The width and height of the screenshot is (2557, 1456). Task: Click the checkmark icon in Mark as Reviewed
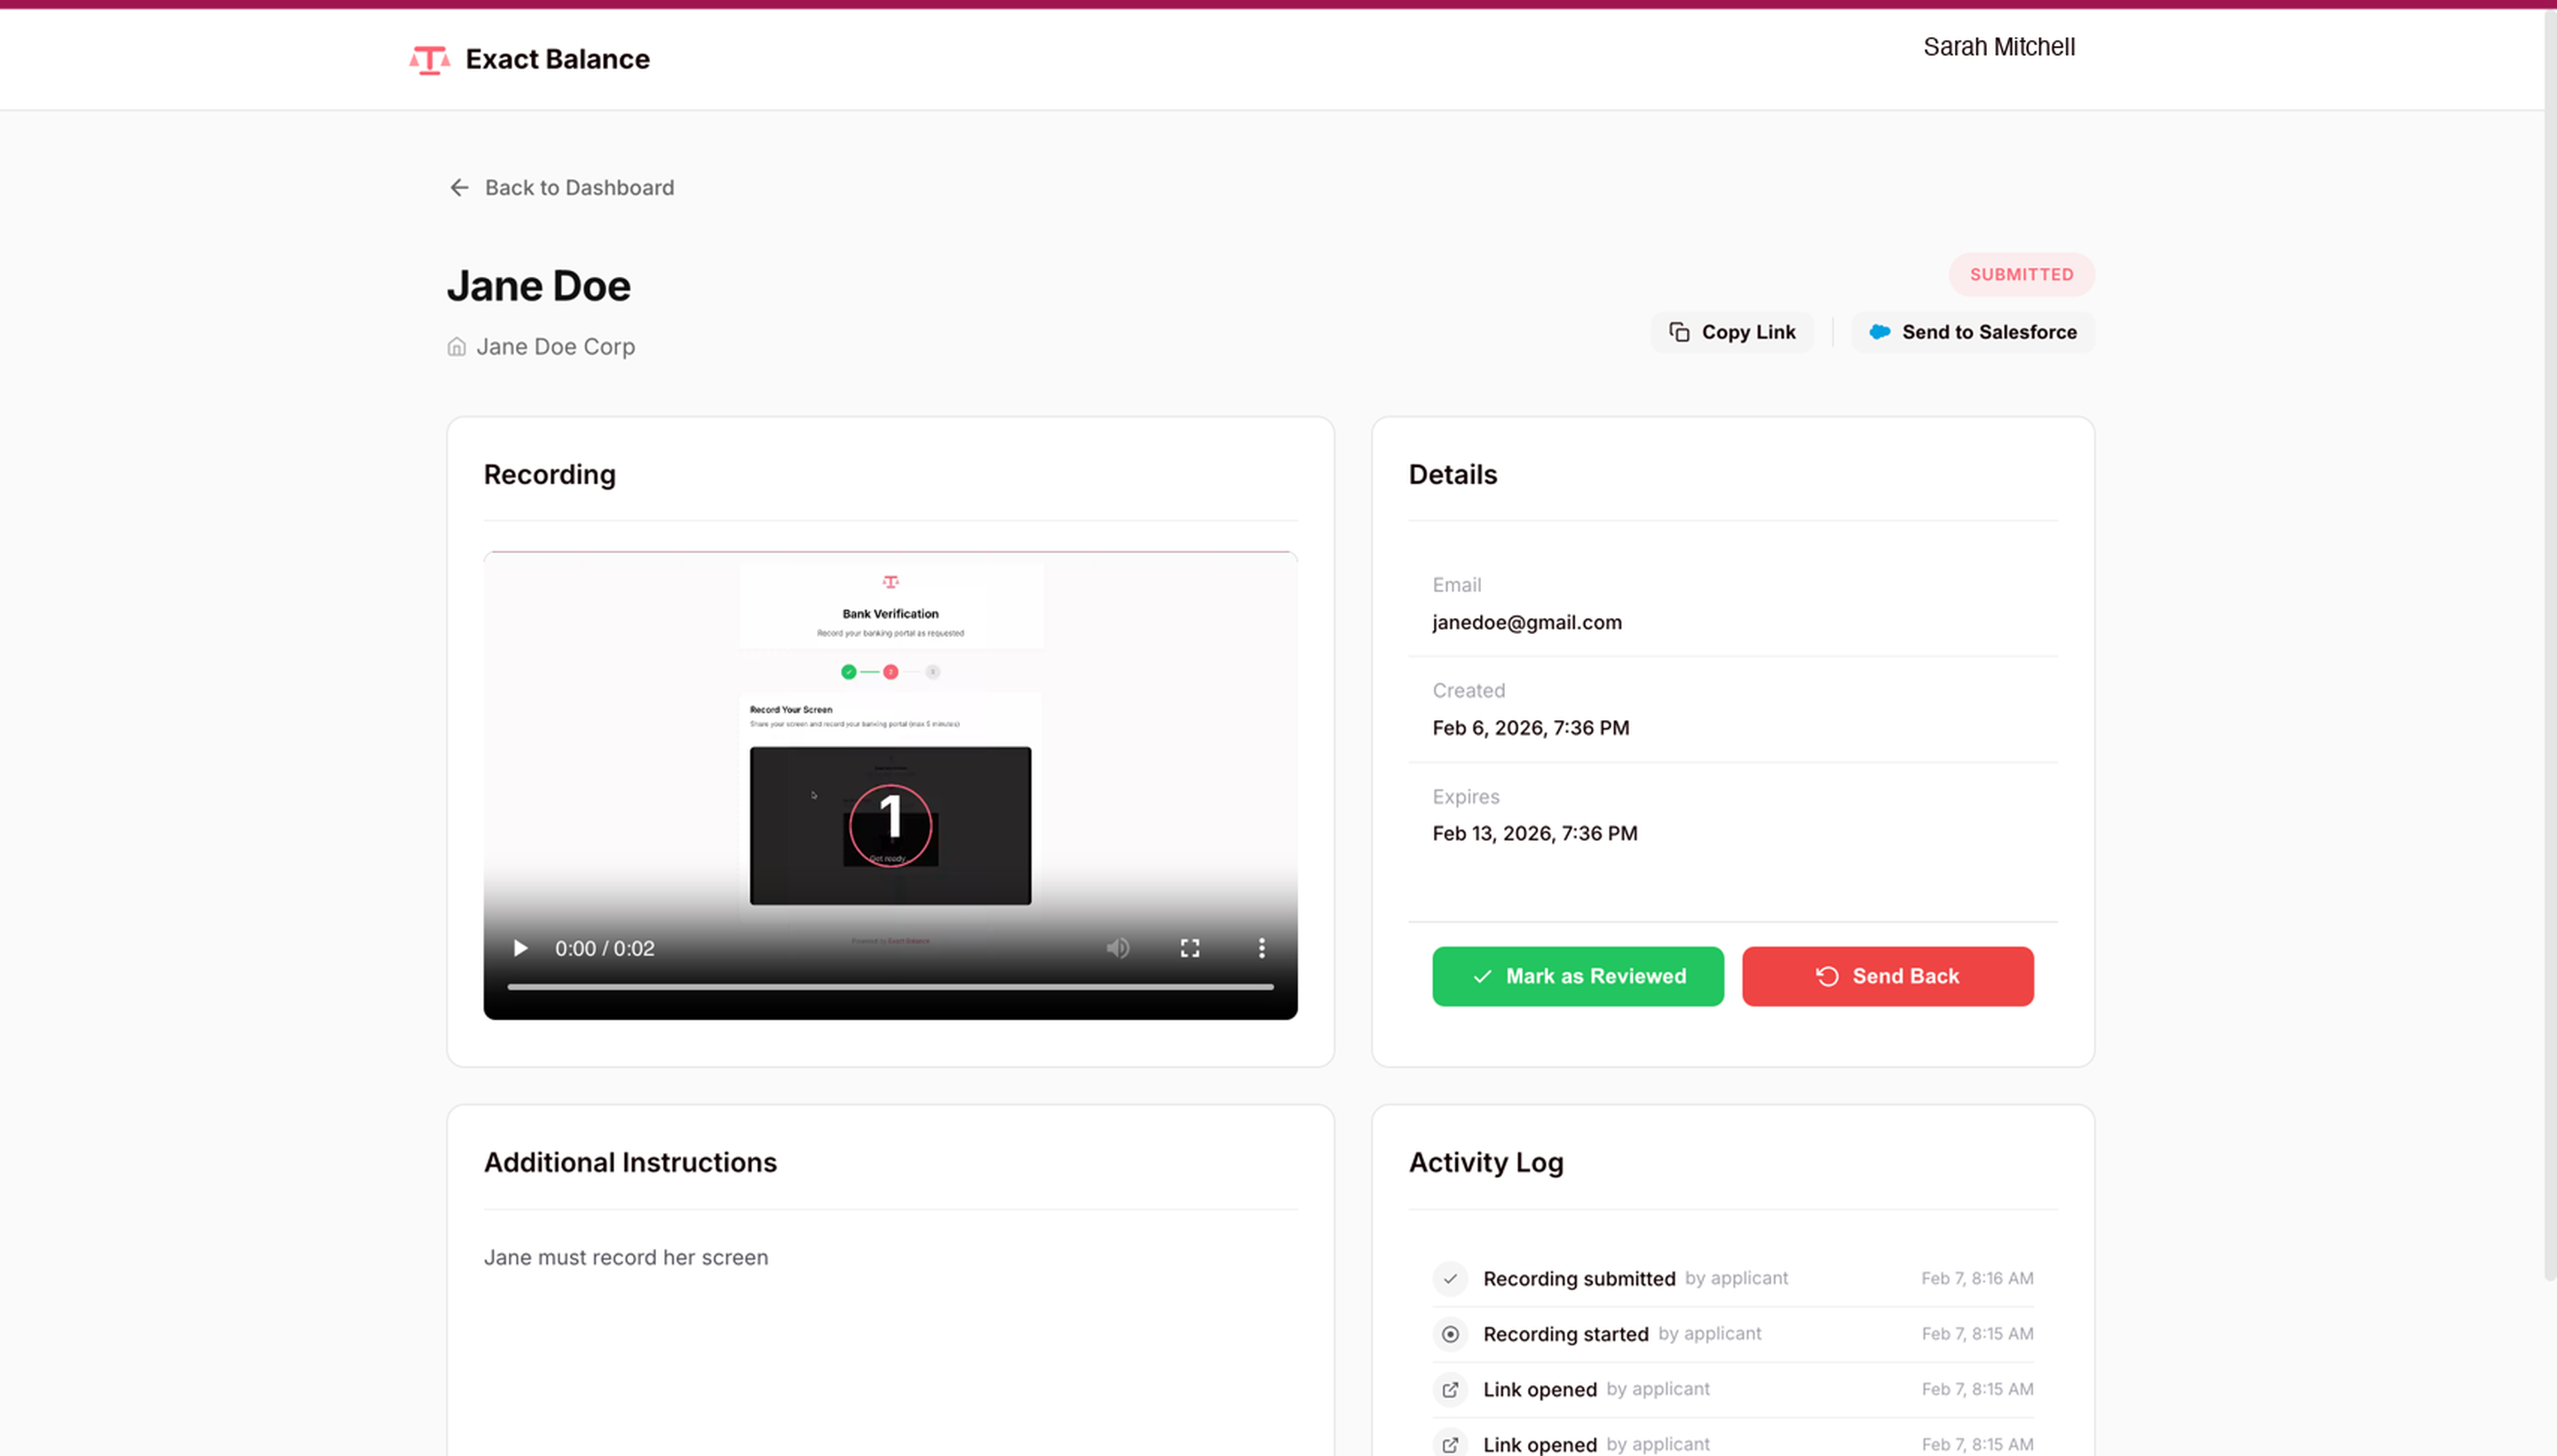pyautogui.click(x=1483, y=976)
